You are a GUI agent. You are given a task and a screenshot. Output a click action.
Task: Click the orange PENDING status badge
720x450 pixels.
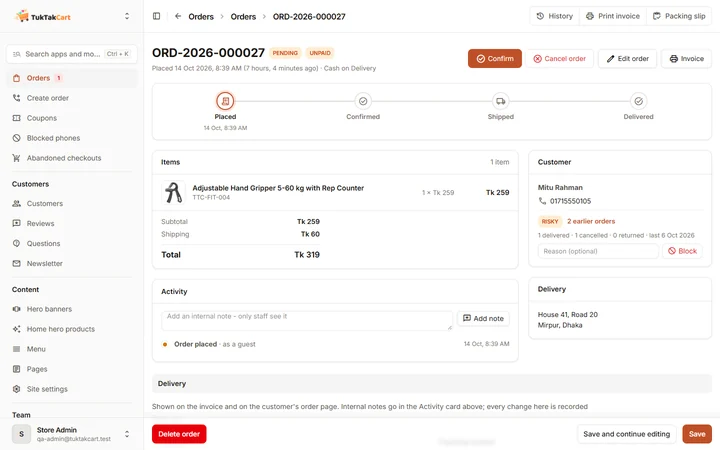(285, 53)
